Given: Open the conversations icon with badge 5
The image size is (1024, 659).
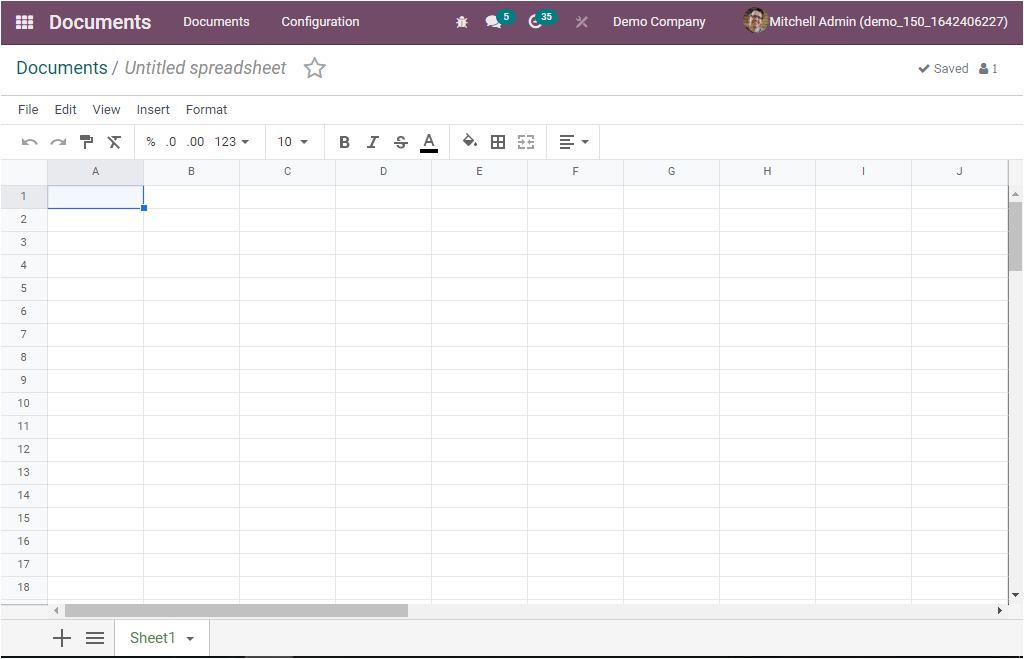Looking at the screenshot, I should click(499, 20).
